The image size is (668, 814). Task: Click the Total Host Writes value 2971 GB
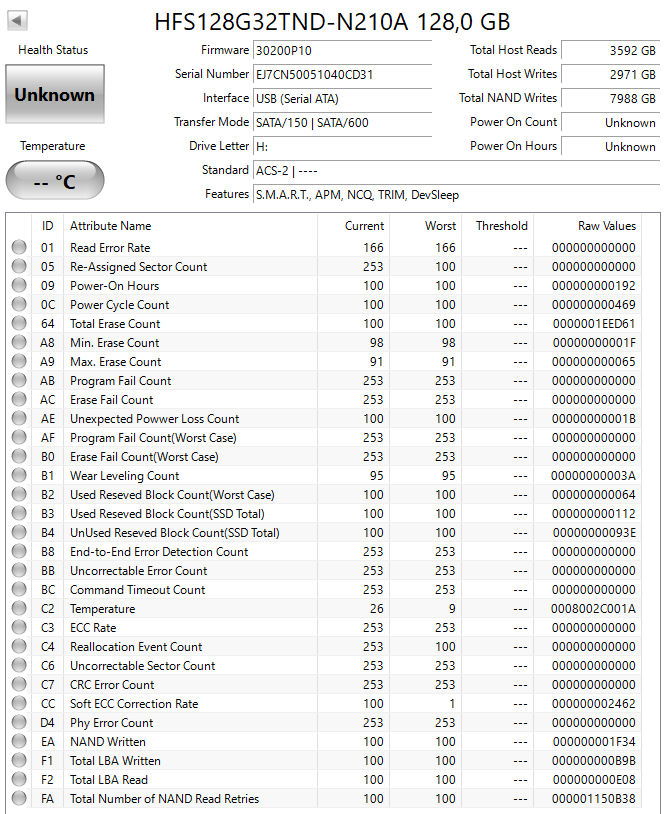coord(611,74)
